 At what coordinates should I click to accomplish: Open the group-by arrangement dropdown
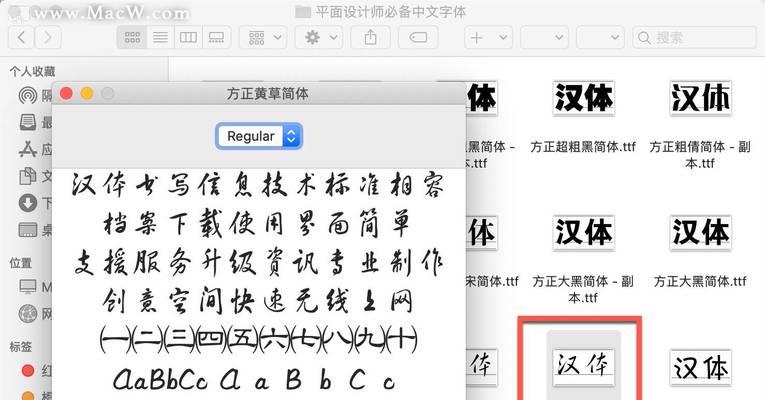(x=263, y=38)
